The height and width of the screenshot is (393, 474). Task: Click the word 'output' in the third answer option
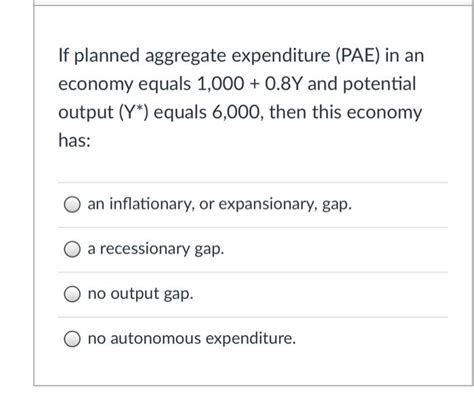pyautogui.click(x=135, y=294)
